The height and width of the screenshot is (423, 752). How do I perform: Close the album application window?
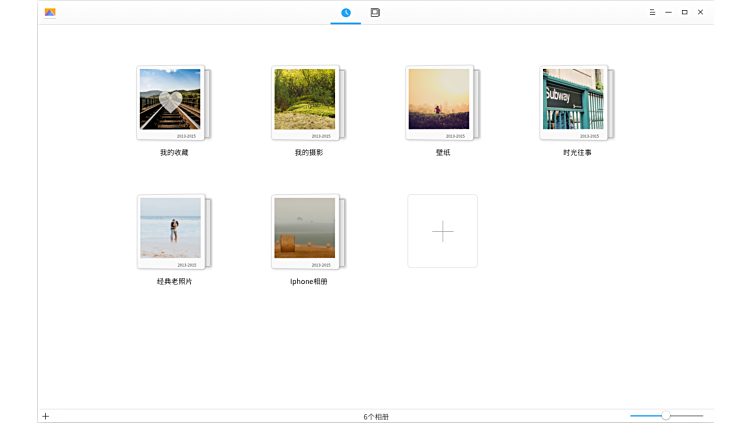tap(700, 12)
